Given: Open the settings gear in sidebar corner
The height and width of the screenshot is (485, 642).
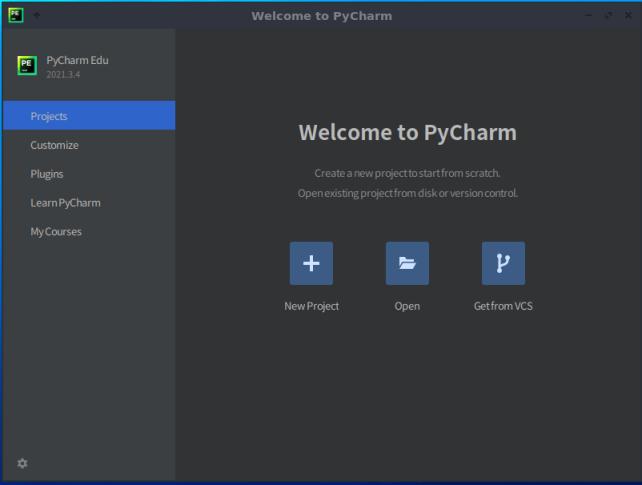Looking at the screenshot, I should point(22,463).
